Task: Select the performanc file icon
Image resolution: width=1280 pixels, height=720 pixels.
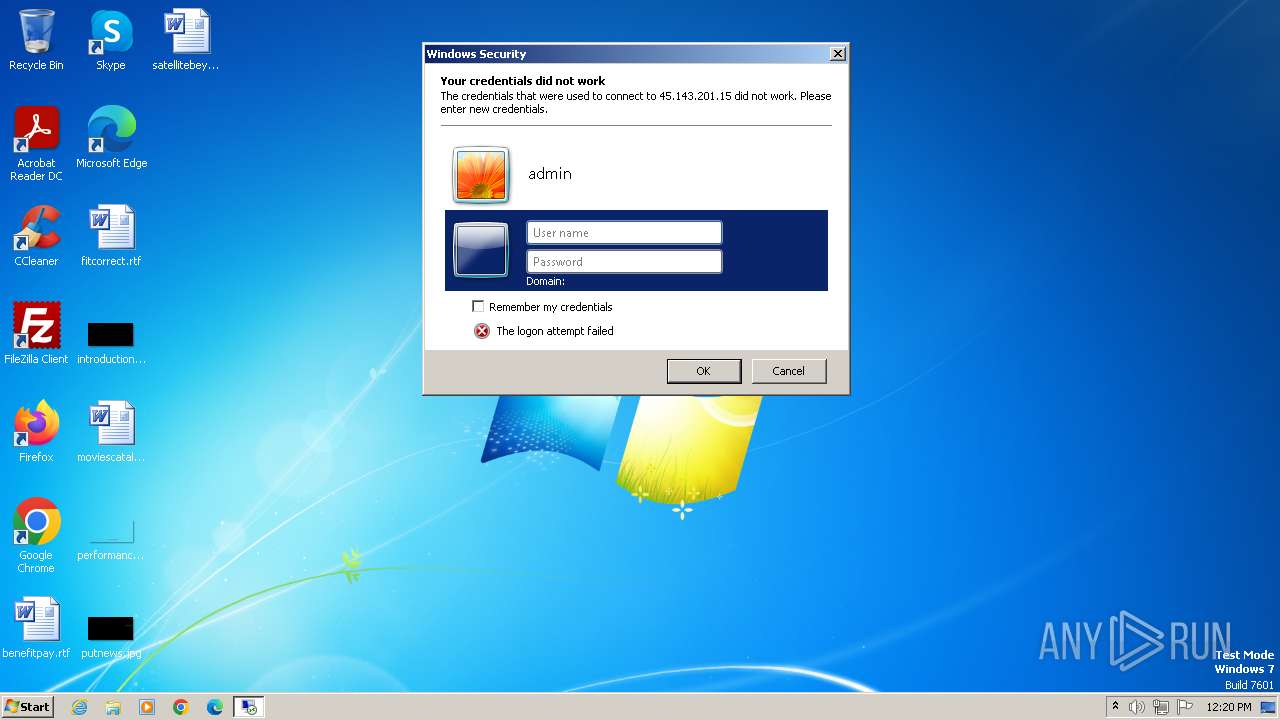Action: pos(111,540)
